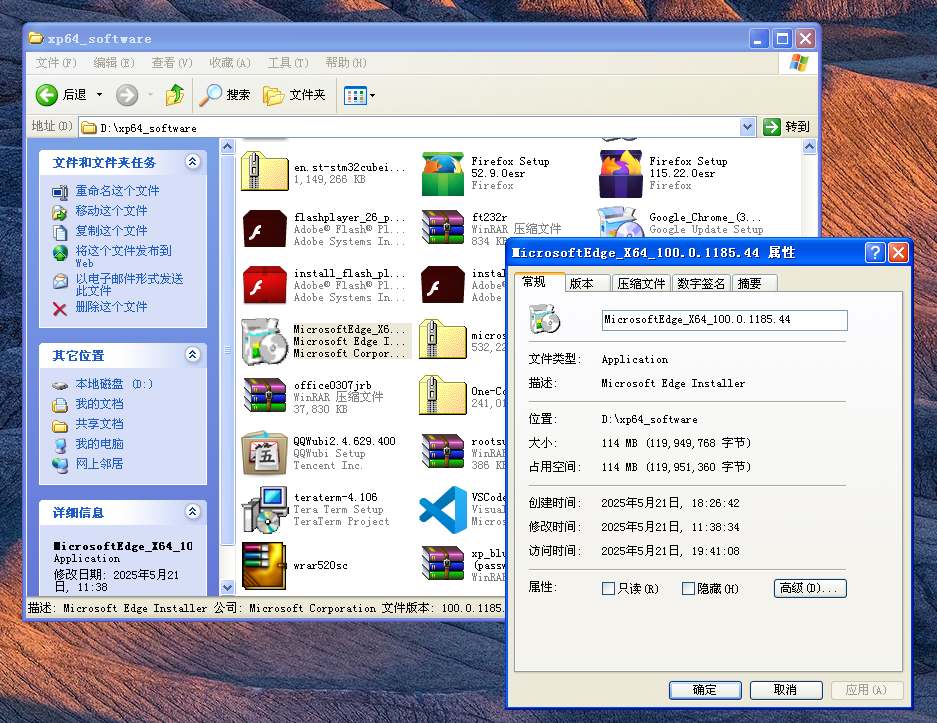Click the red delete (删除这个文件) X icon
The width and height of the screenshot is (937, 723).
(x=60, y=309)
